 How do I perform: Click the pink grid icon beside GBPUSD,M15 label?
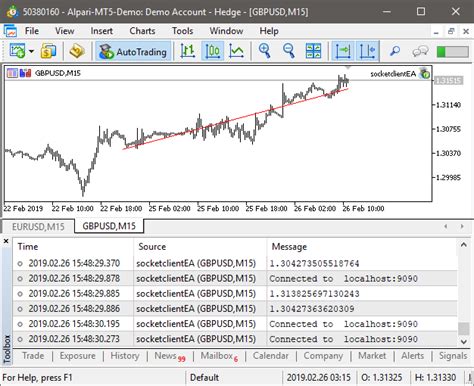click(12, 73)
